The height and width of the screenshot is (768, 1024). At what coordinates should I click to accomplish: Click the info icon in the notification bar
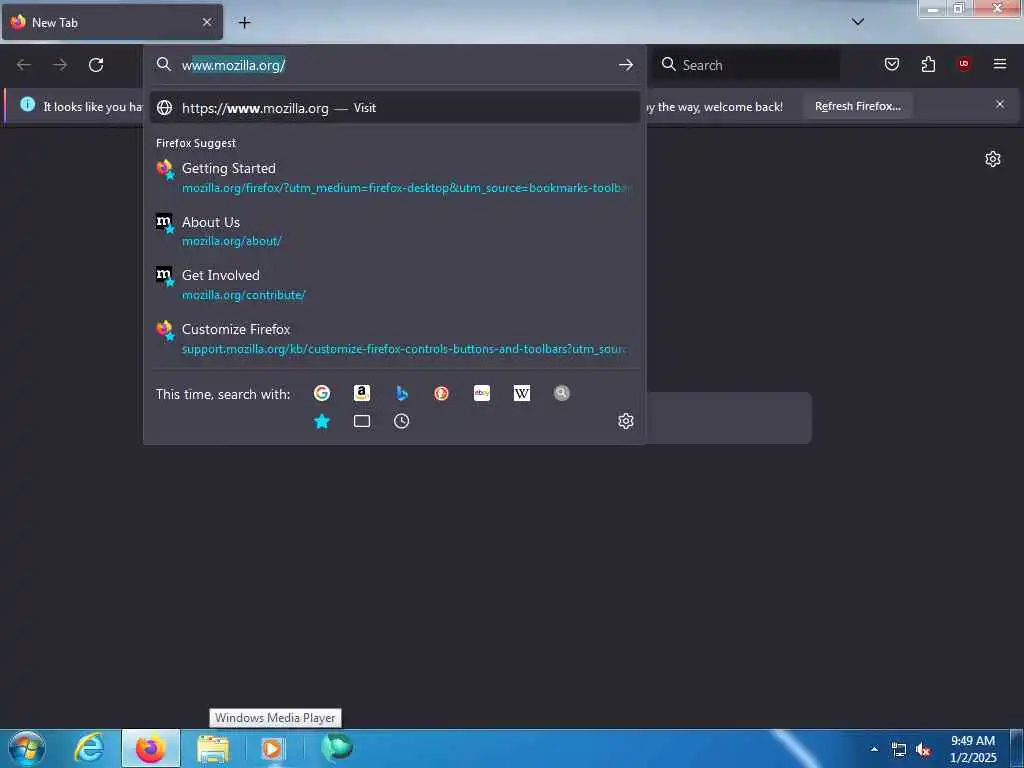pyautogui.click(x=27, y=104)
